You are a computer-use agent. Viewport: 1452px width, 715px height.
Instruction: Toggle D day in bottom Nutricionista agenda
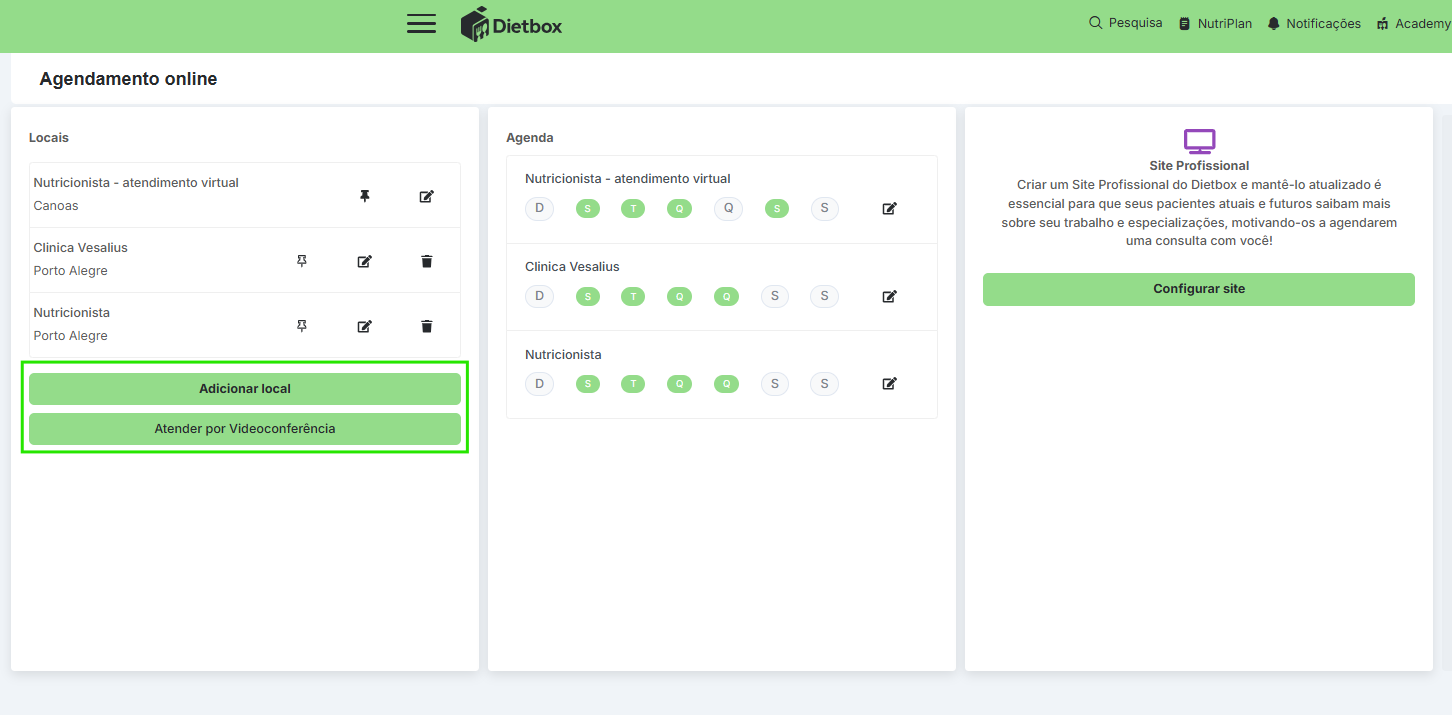[x=539, y=383]
